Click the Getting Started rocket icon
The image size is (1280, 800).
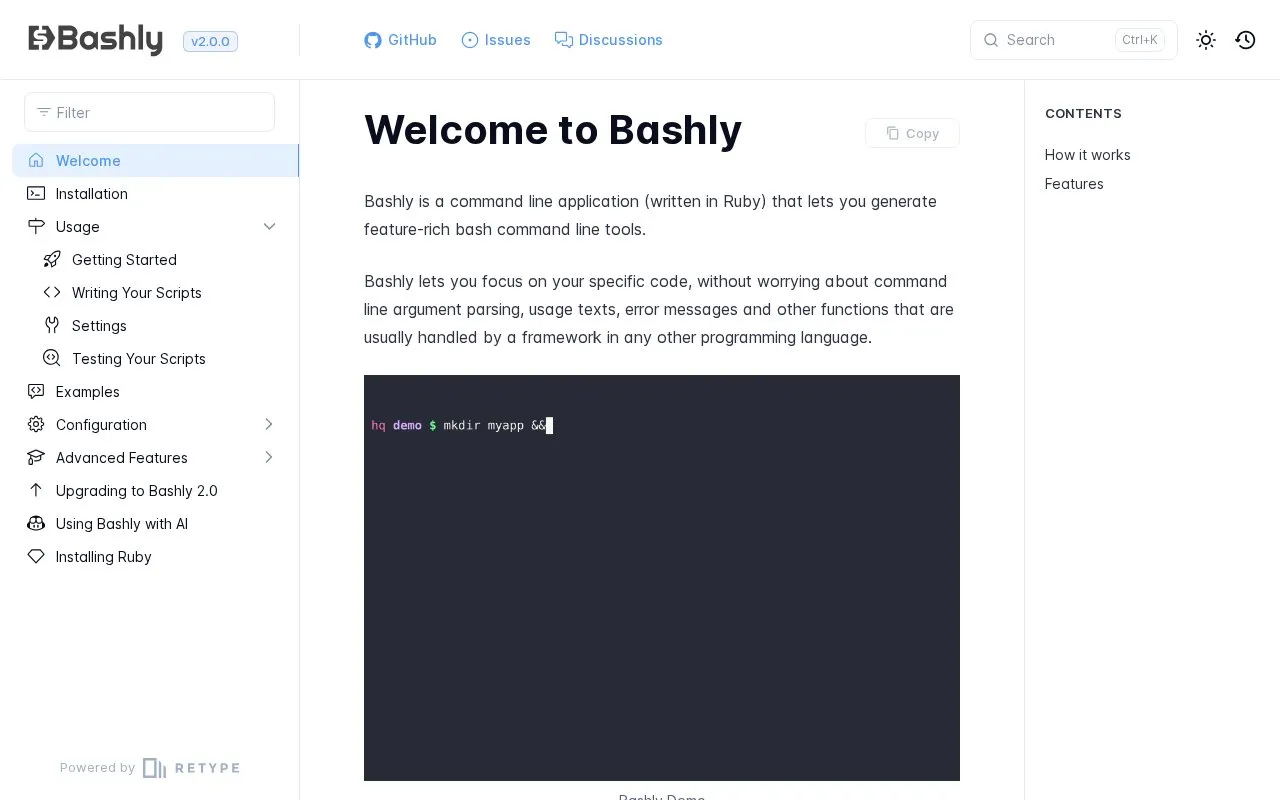point(52,259)
